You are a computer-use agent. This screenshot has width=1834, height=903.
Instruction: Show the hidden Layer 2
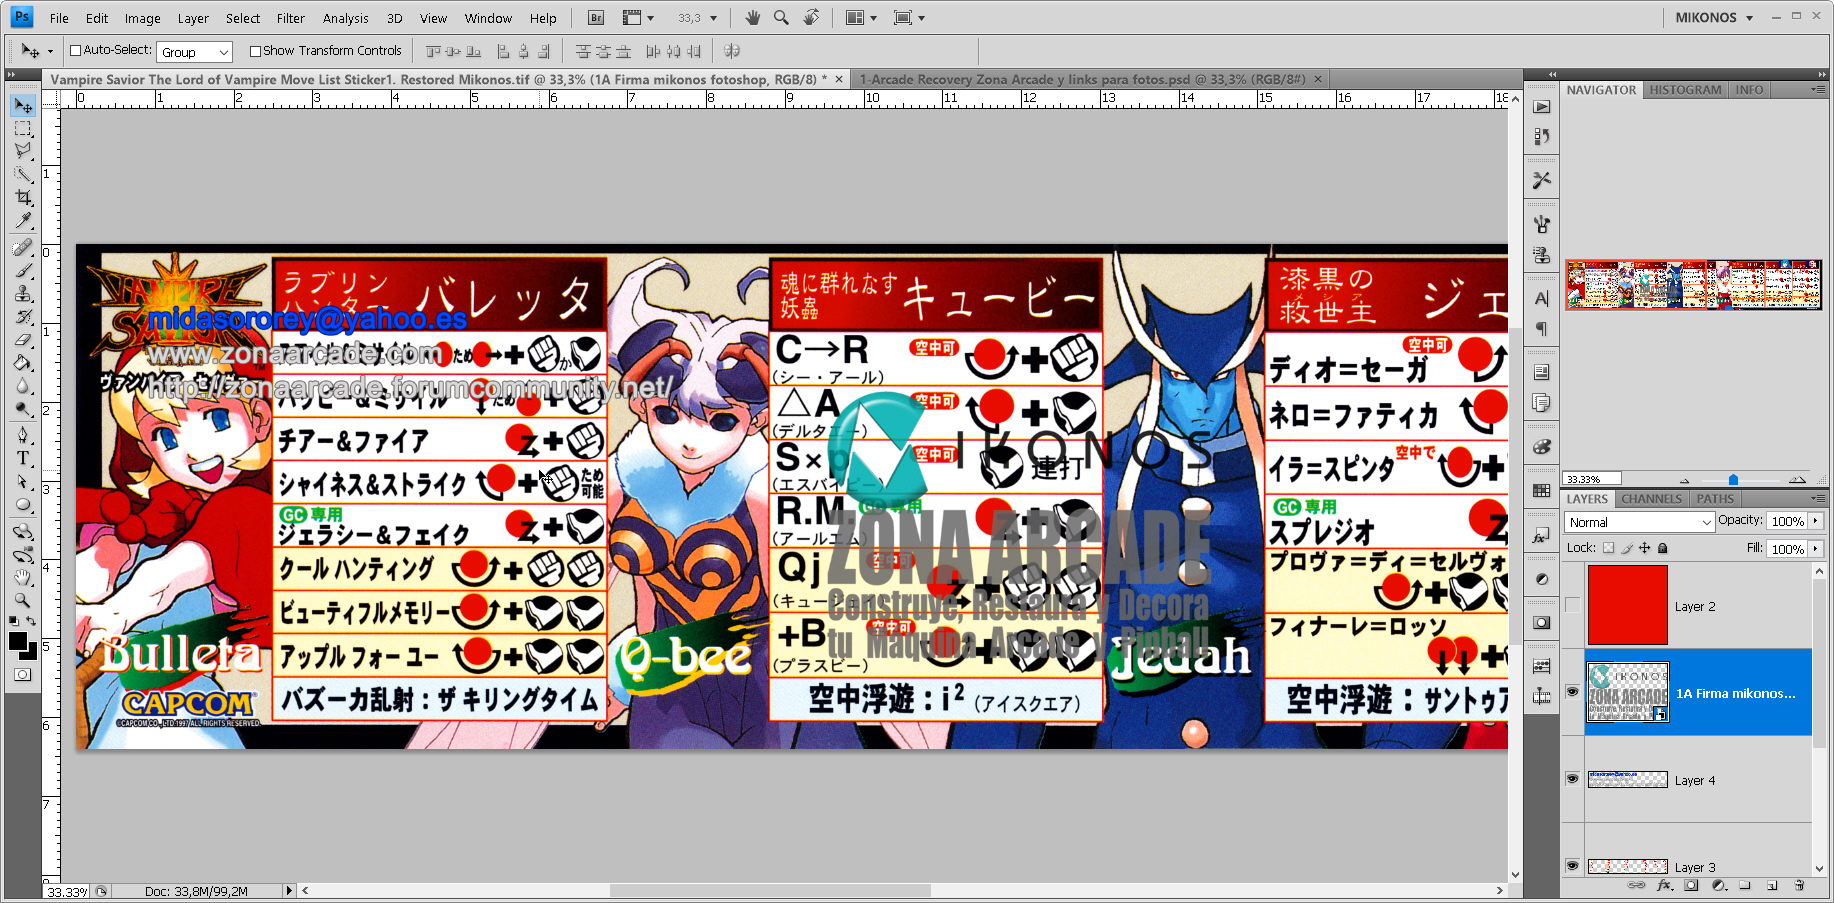pos(1573,605)
